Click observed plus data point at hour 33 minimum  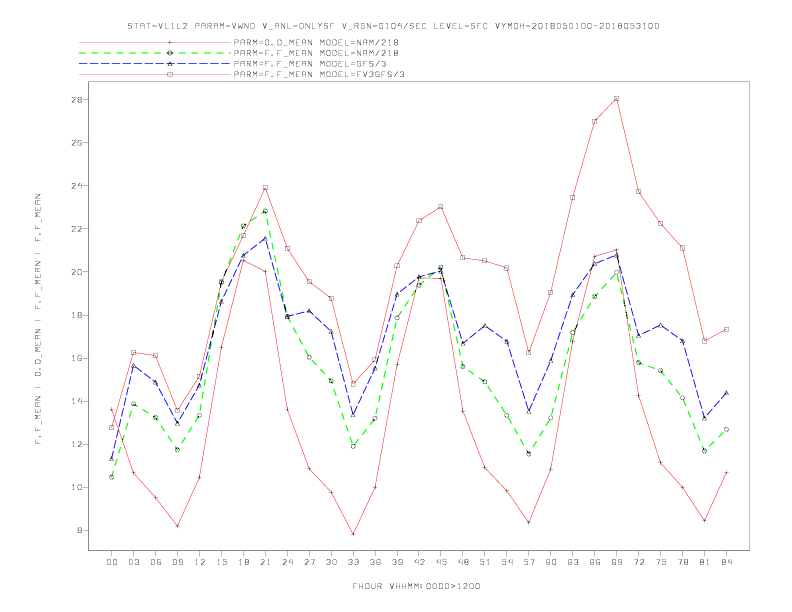(x=353, y=534)
